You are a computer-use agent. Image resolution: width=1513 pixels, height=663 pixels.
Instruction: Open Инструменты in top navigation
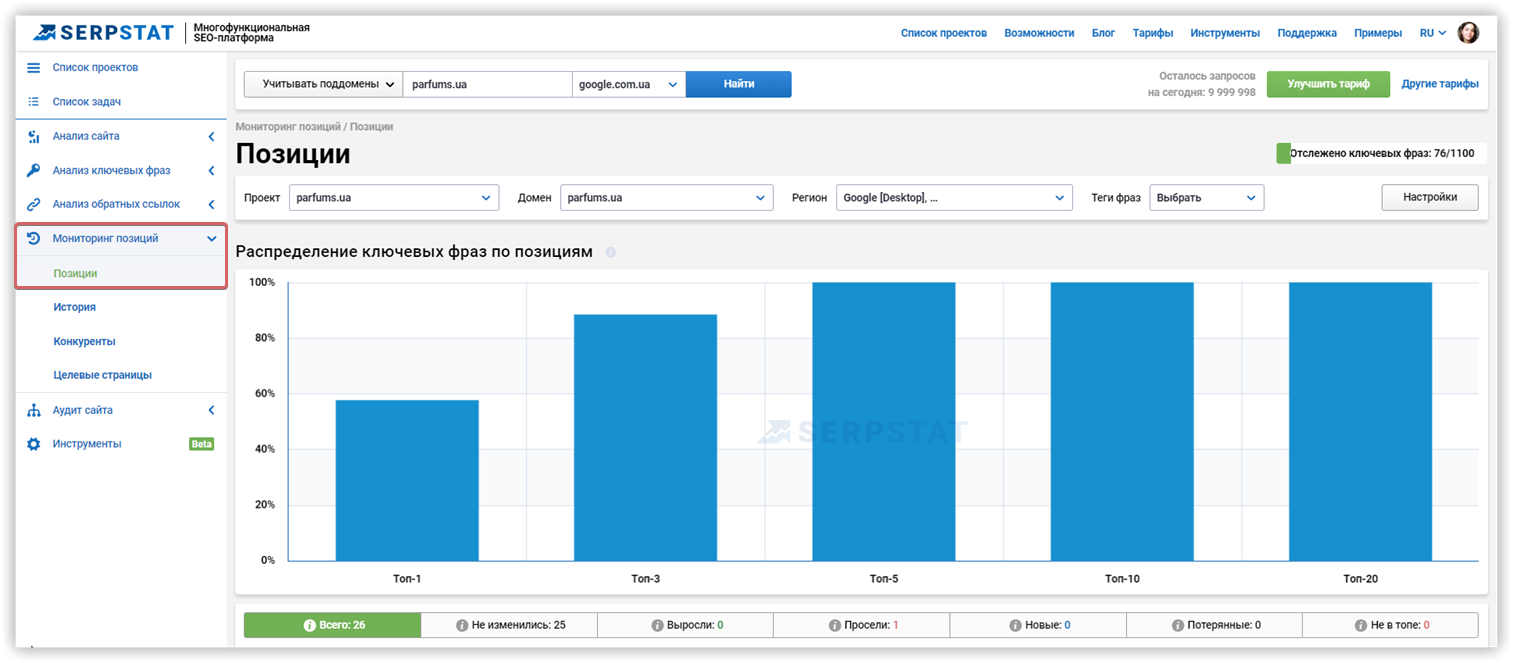coord(1225,33)
